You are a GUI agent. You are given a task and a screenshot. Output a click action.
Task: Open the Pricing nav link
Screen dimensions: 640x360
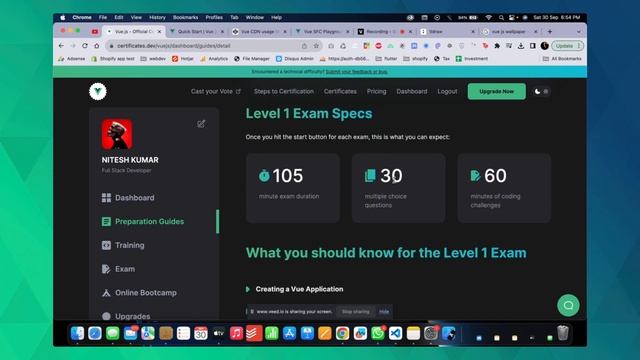pos(376,91)
